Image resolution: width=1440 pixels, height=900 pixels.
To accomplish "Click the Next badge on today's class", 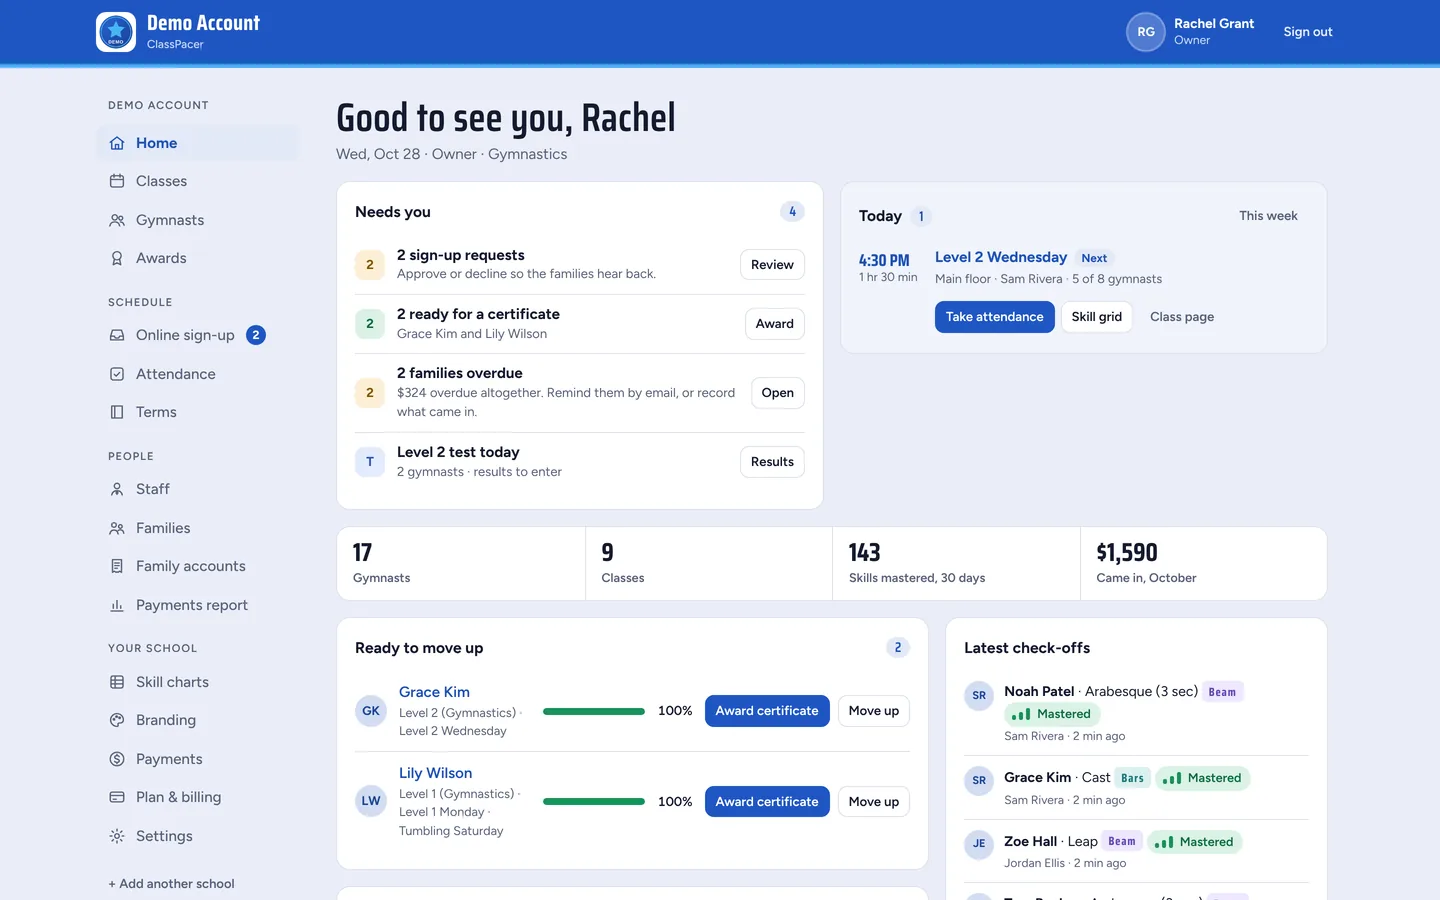I will [1094, 258].
